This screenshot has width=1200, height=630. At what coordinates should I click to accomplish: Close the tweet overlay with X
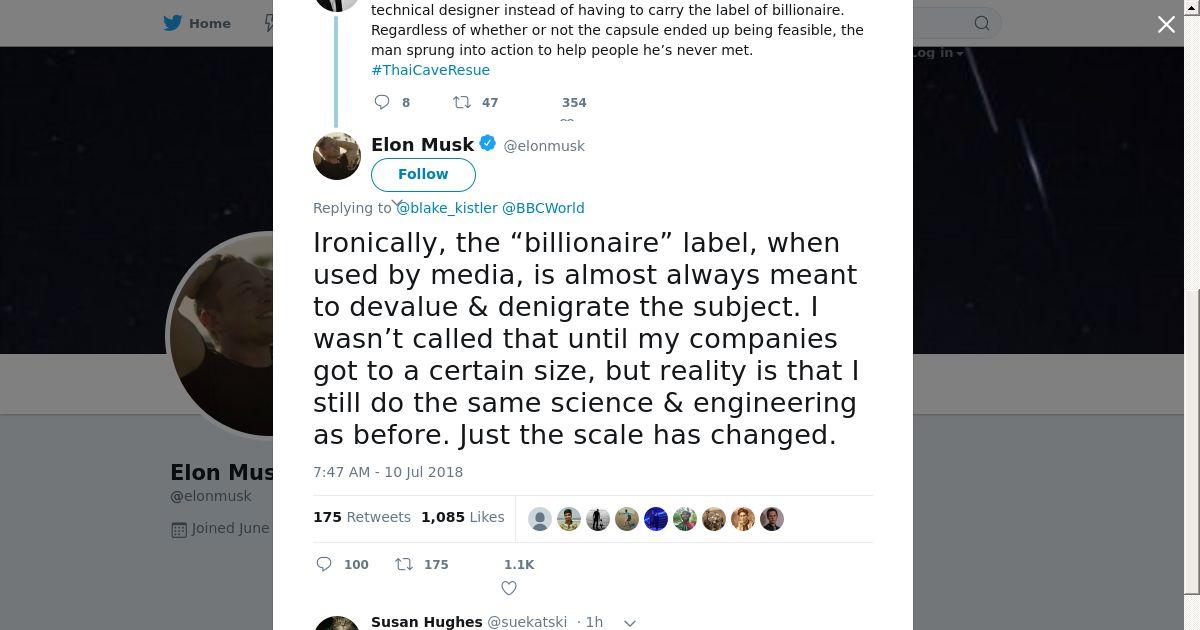pyautogui.click(x=1166, y=25)
